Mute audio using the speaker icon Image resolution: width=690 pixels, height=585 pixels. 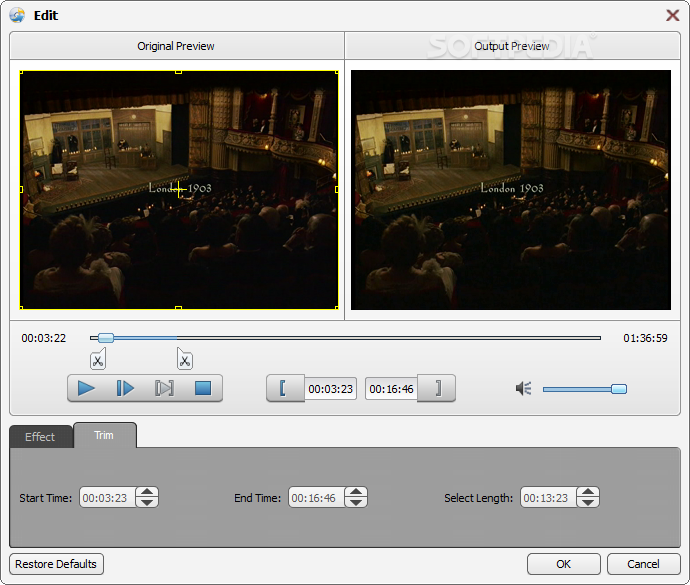524,388
